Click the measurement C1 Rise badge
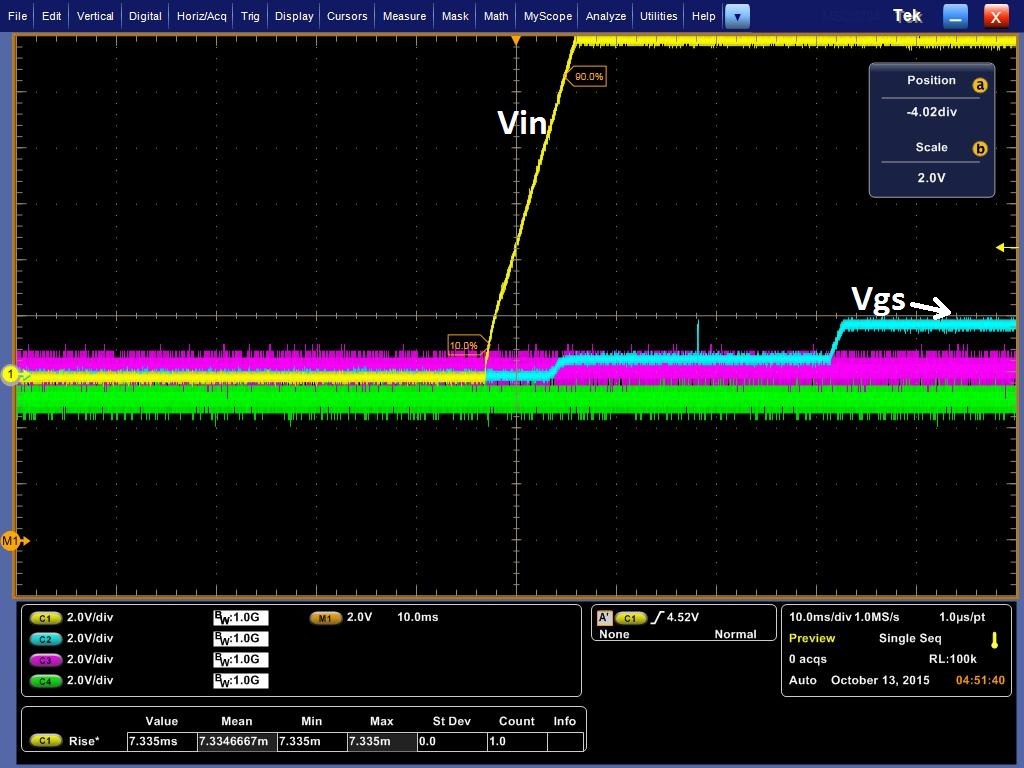This screenshot has height=768, width=1024. 45,741
